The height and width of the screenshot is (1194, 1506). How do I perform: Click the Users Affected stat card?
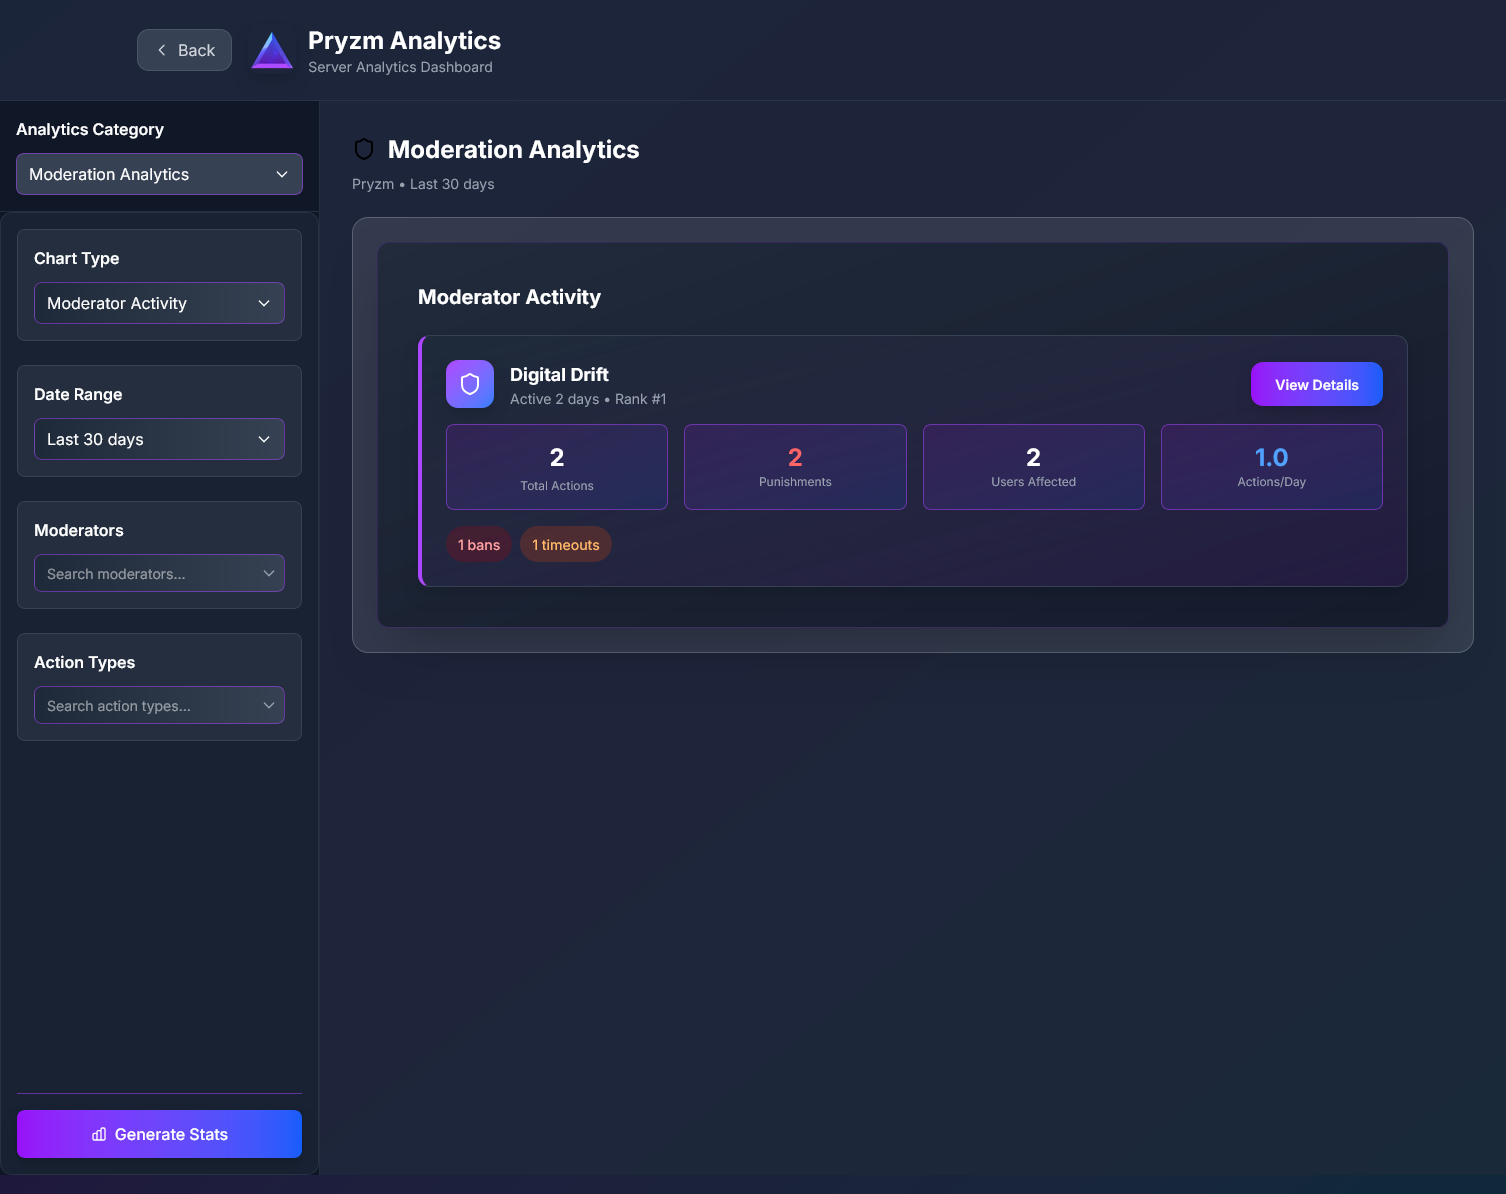tap(1033, 466)
